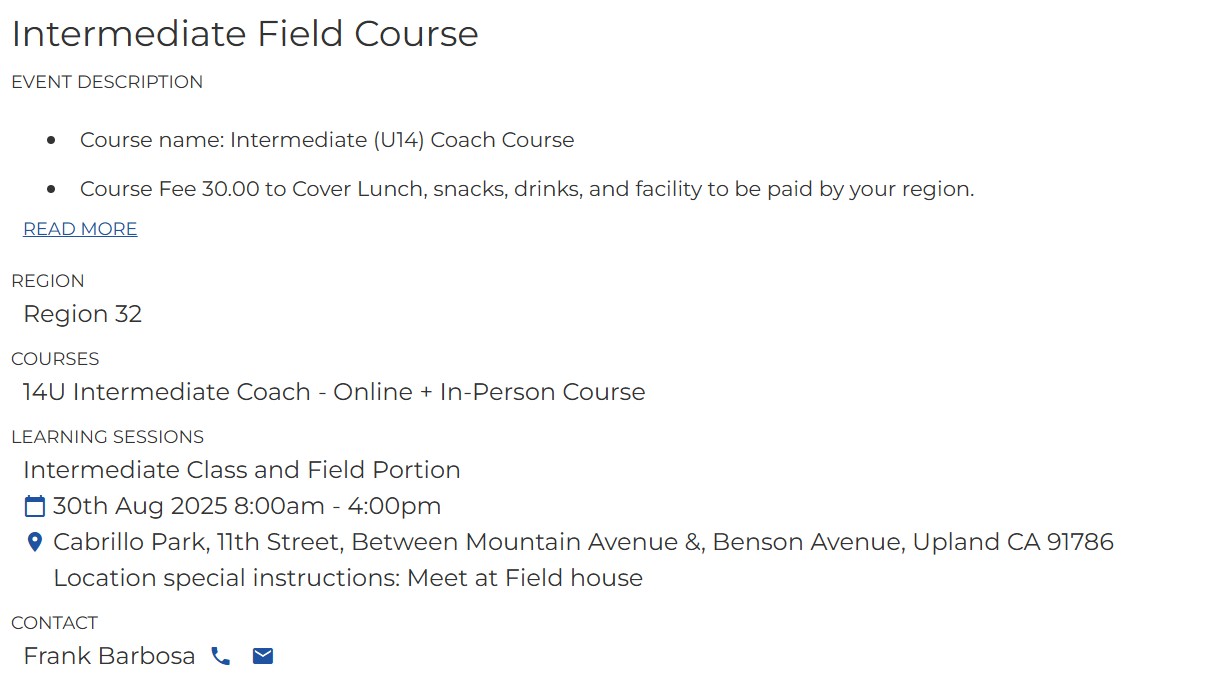
Task: Click the COURSES section label
Action: tap(55, 359)
